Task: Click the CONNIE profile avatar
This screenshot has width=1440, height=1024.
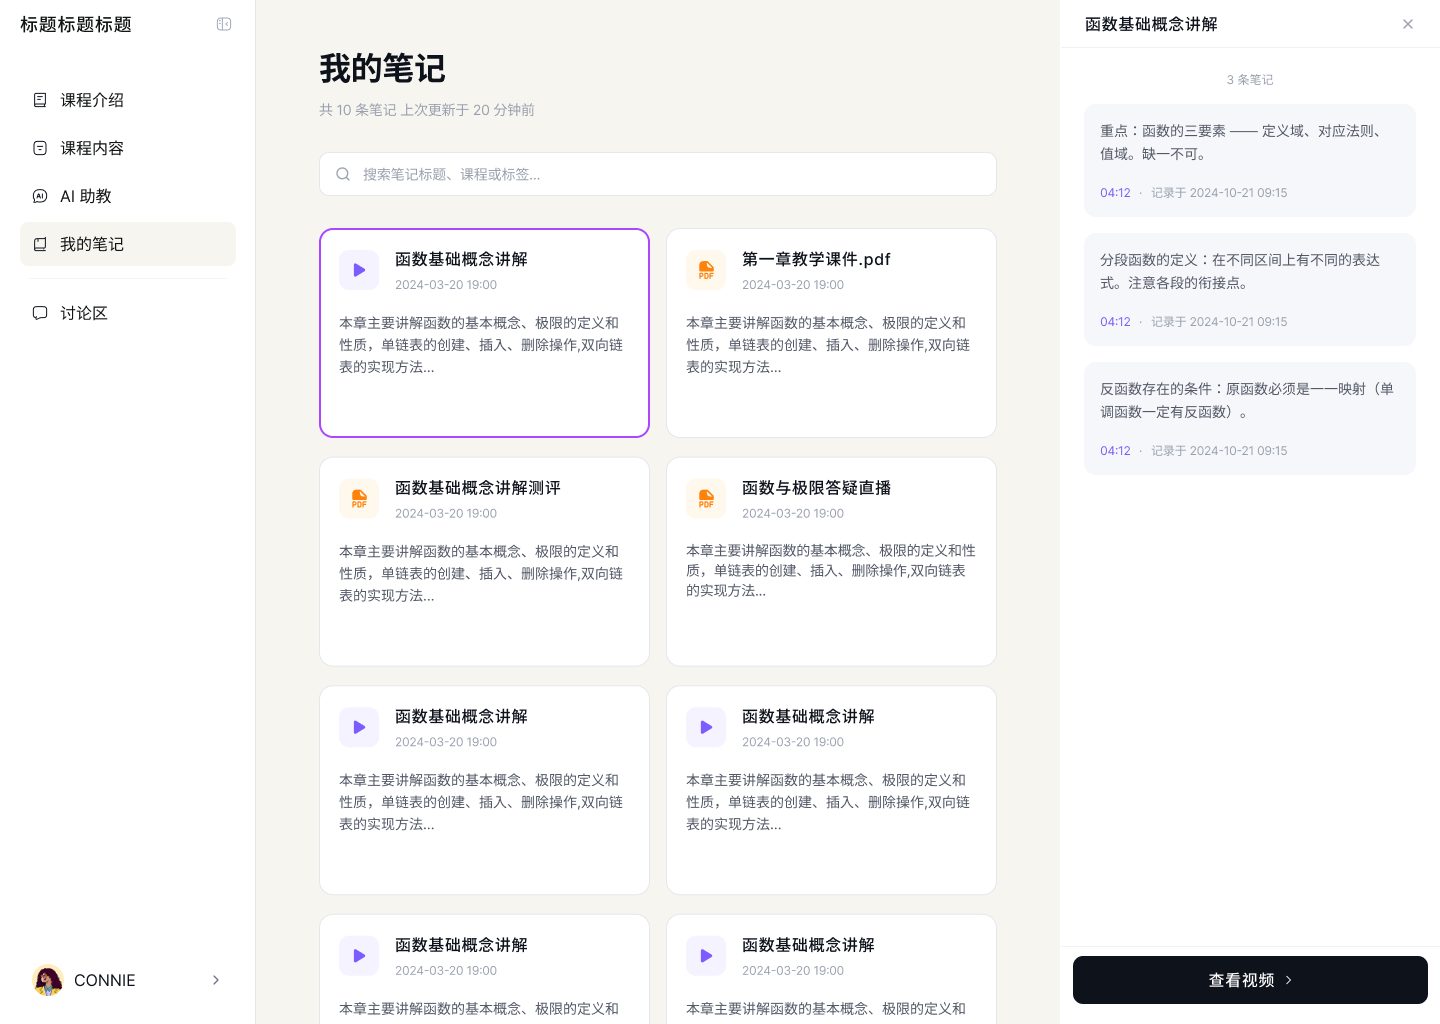Action: pyautogui.click(x=48, y=980)
